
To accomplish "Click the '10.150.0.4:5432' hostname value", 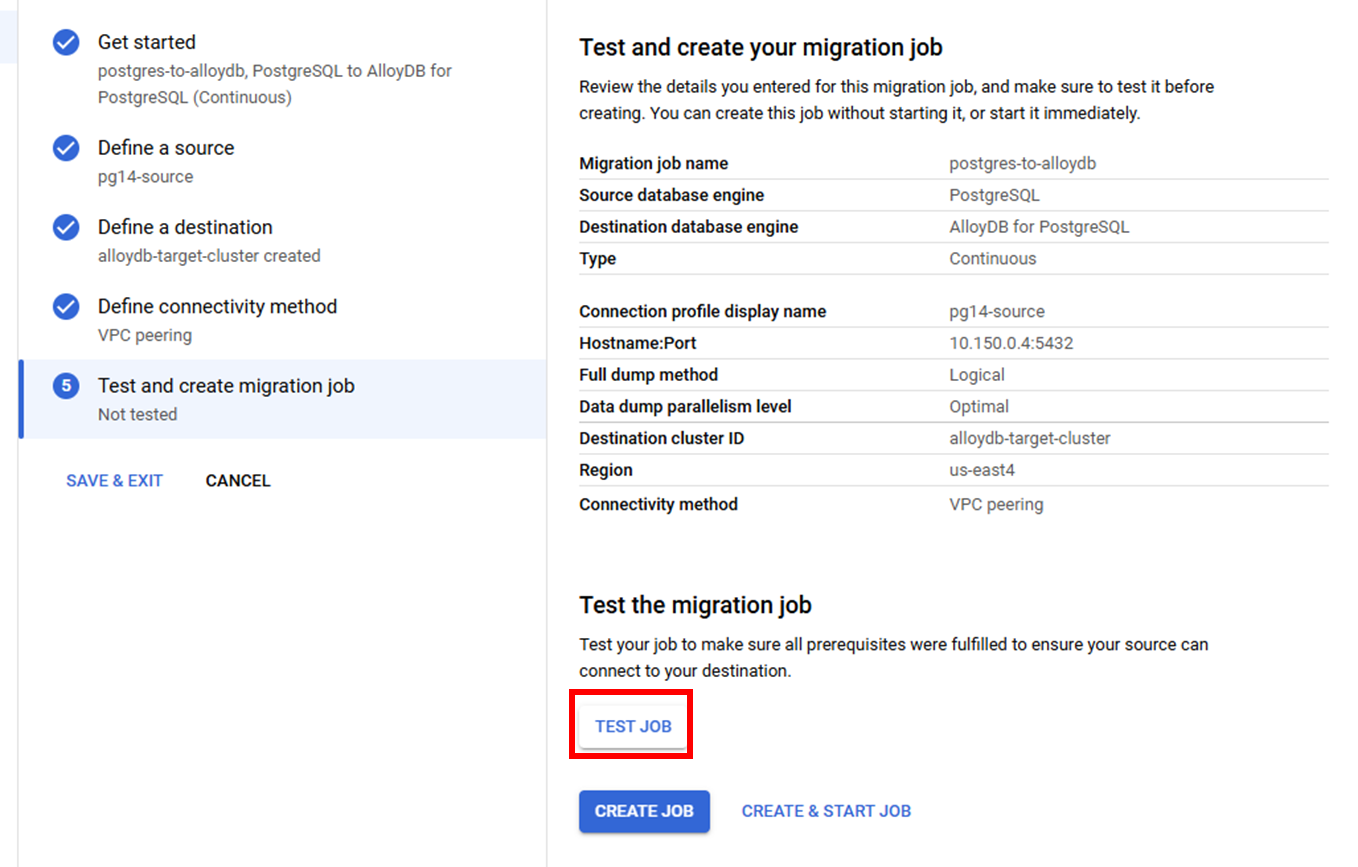I will 1011,343.
